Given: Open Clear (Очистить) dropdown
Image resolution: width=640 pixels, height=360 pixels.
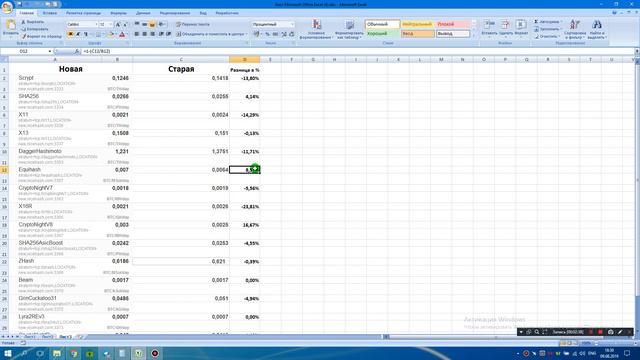Looking at the screenshot, I should coord(560,36).
